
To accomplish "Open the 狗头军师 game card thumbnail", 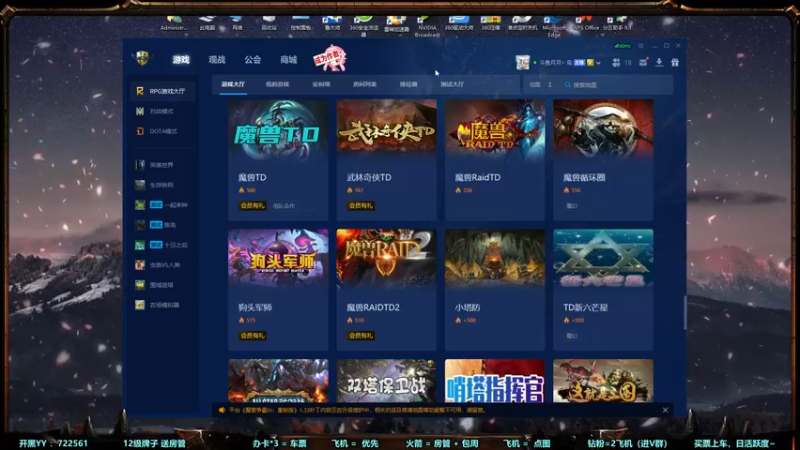I will [278, 260].
